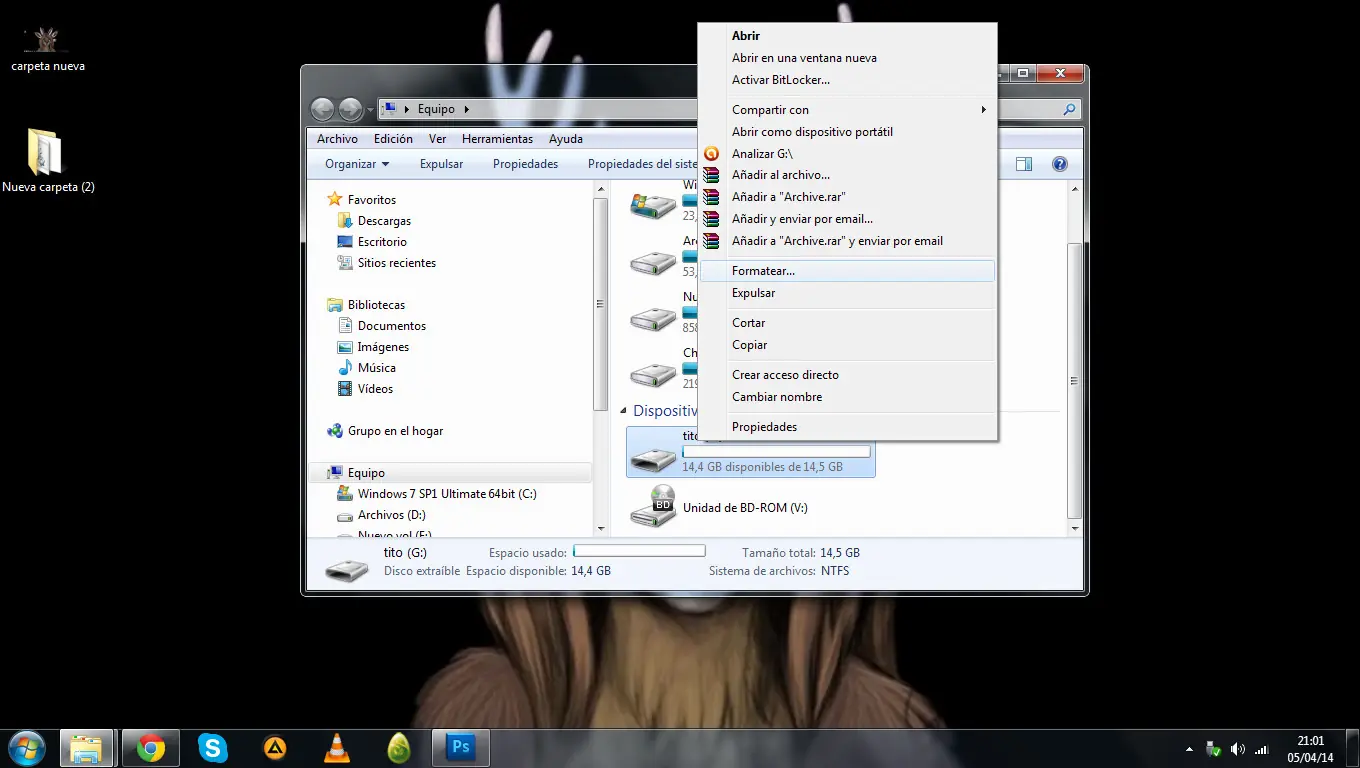Open the Música library
Viewport: 1360px width, 768px height.
click(x=376, y=368)
